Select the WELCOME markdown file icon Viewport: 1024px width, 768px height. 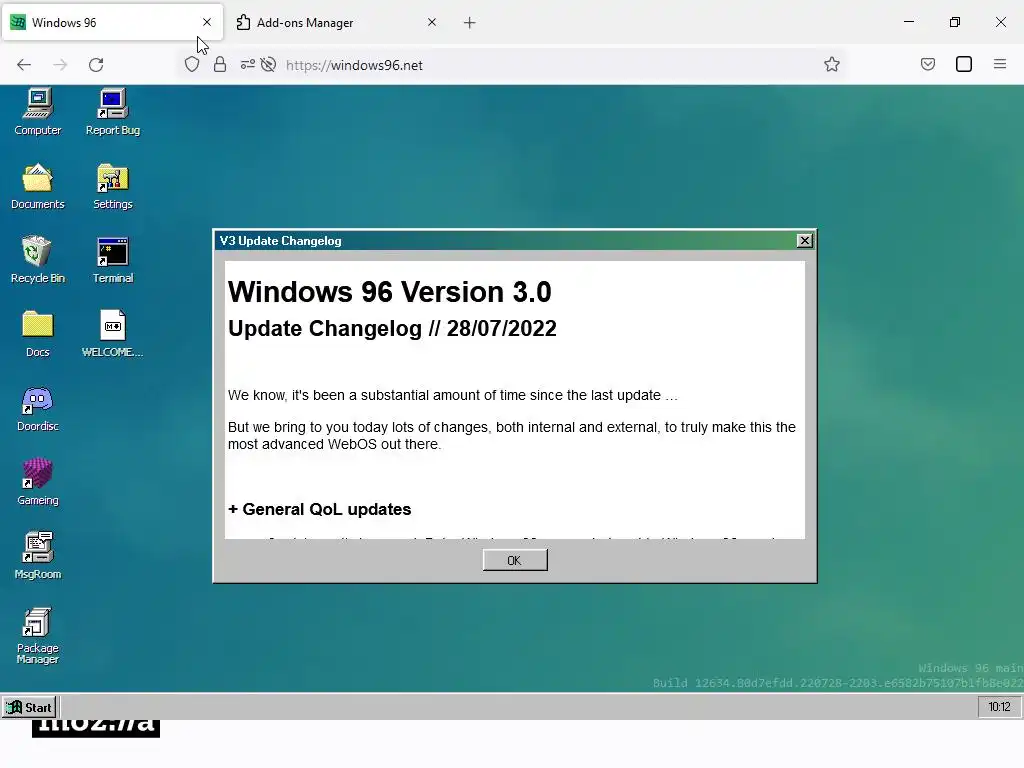[x=112, y=334]
